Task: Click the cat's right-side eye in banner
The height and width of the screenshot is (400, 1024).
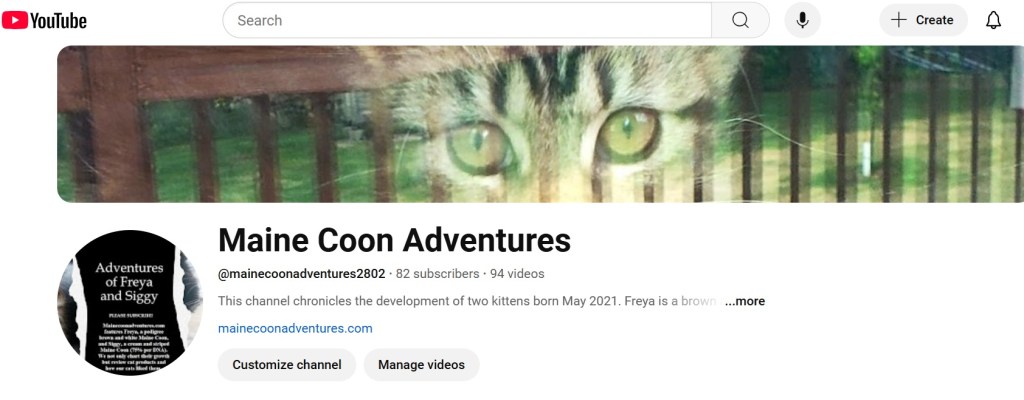Action: [629, 138]
